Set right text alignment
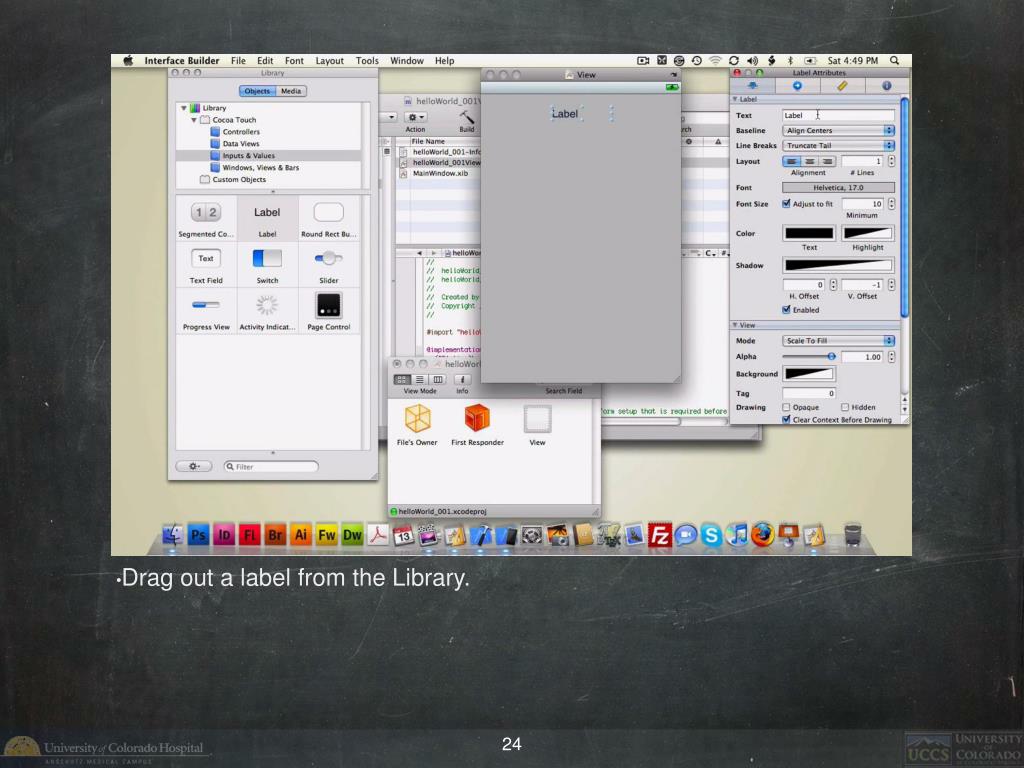The width and height of the screenshot is (1024, 768). point(827,161)
